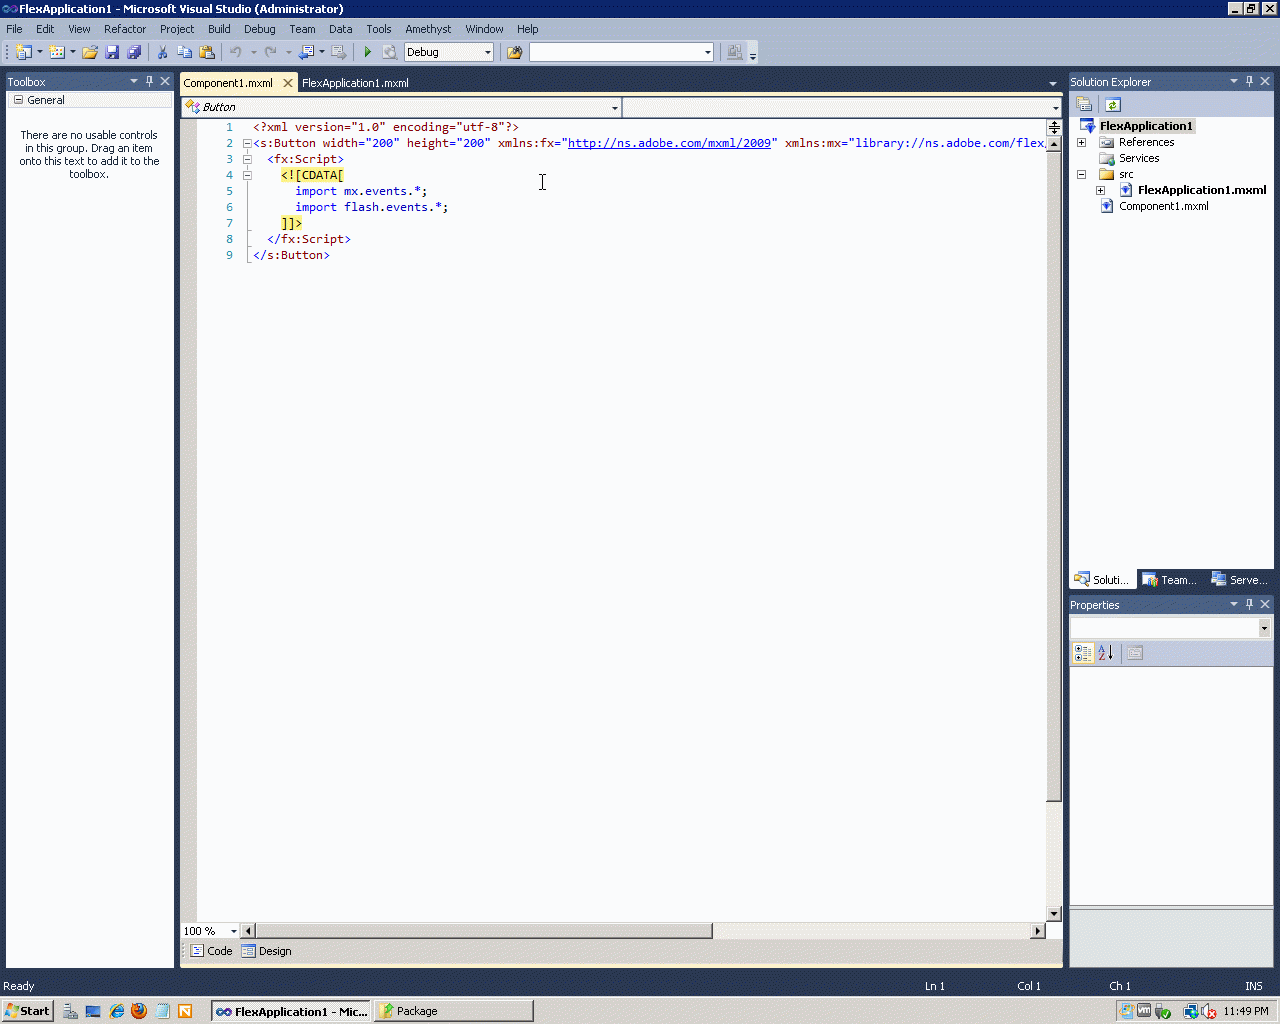Collapse the src folder in Solution Explorer

[x=1081, y=174]
